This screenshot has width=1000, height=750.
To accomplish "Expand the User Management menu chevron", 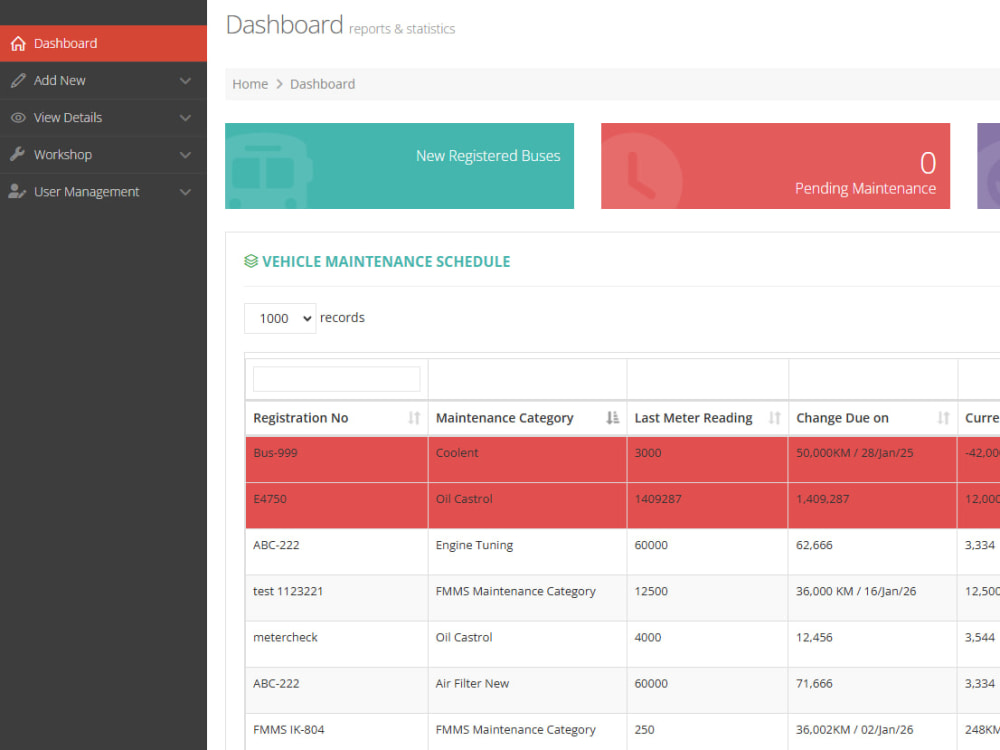I will [185, 191].
